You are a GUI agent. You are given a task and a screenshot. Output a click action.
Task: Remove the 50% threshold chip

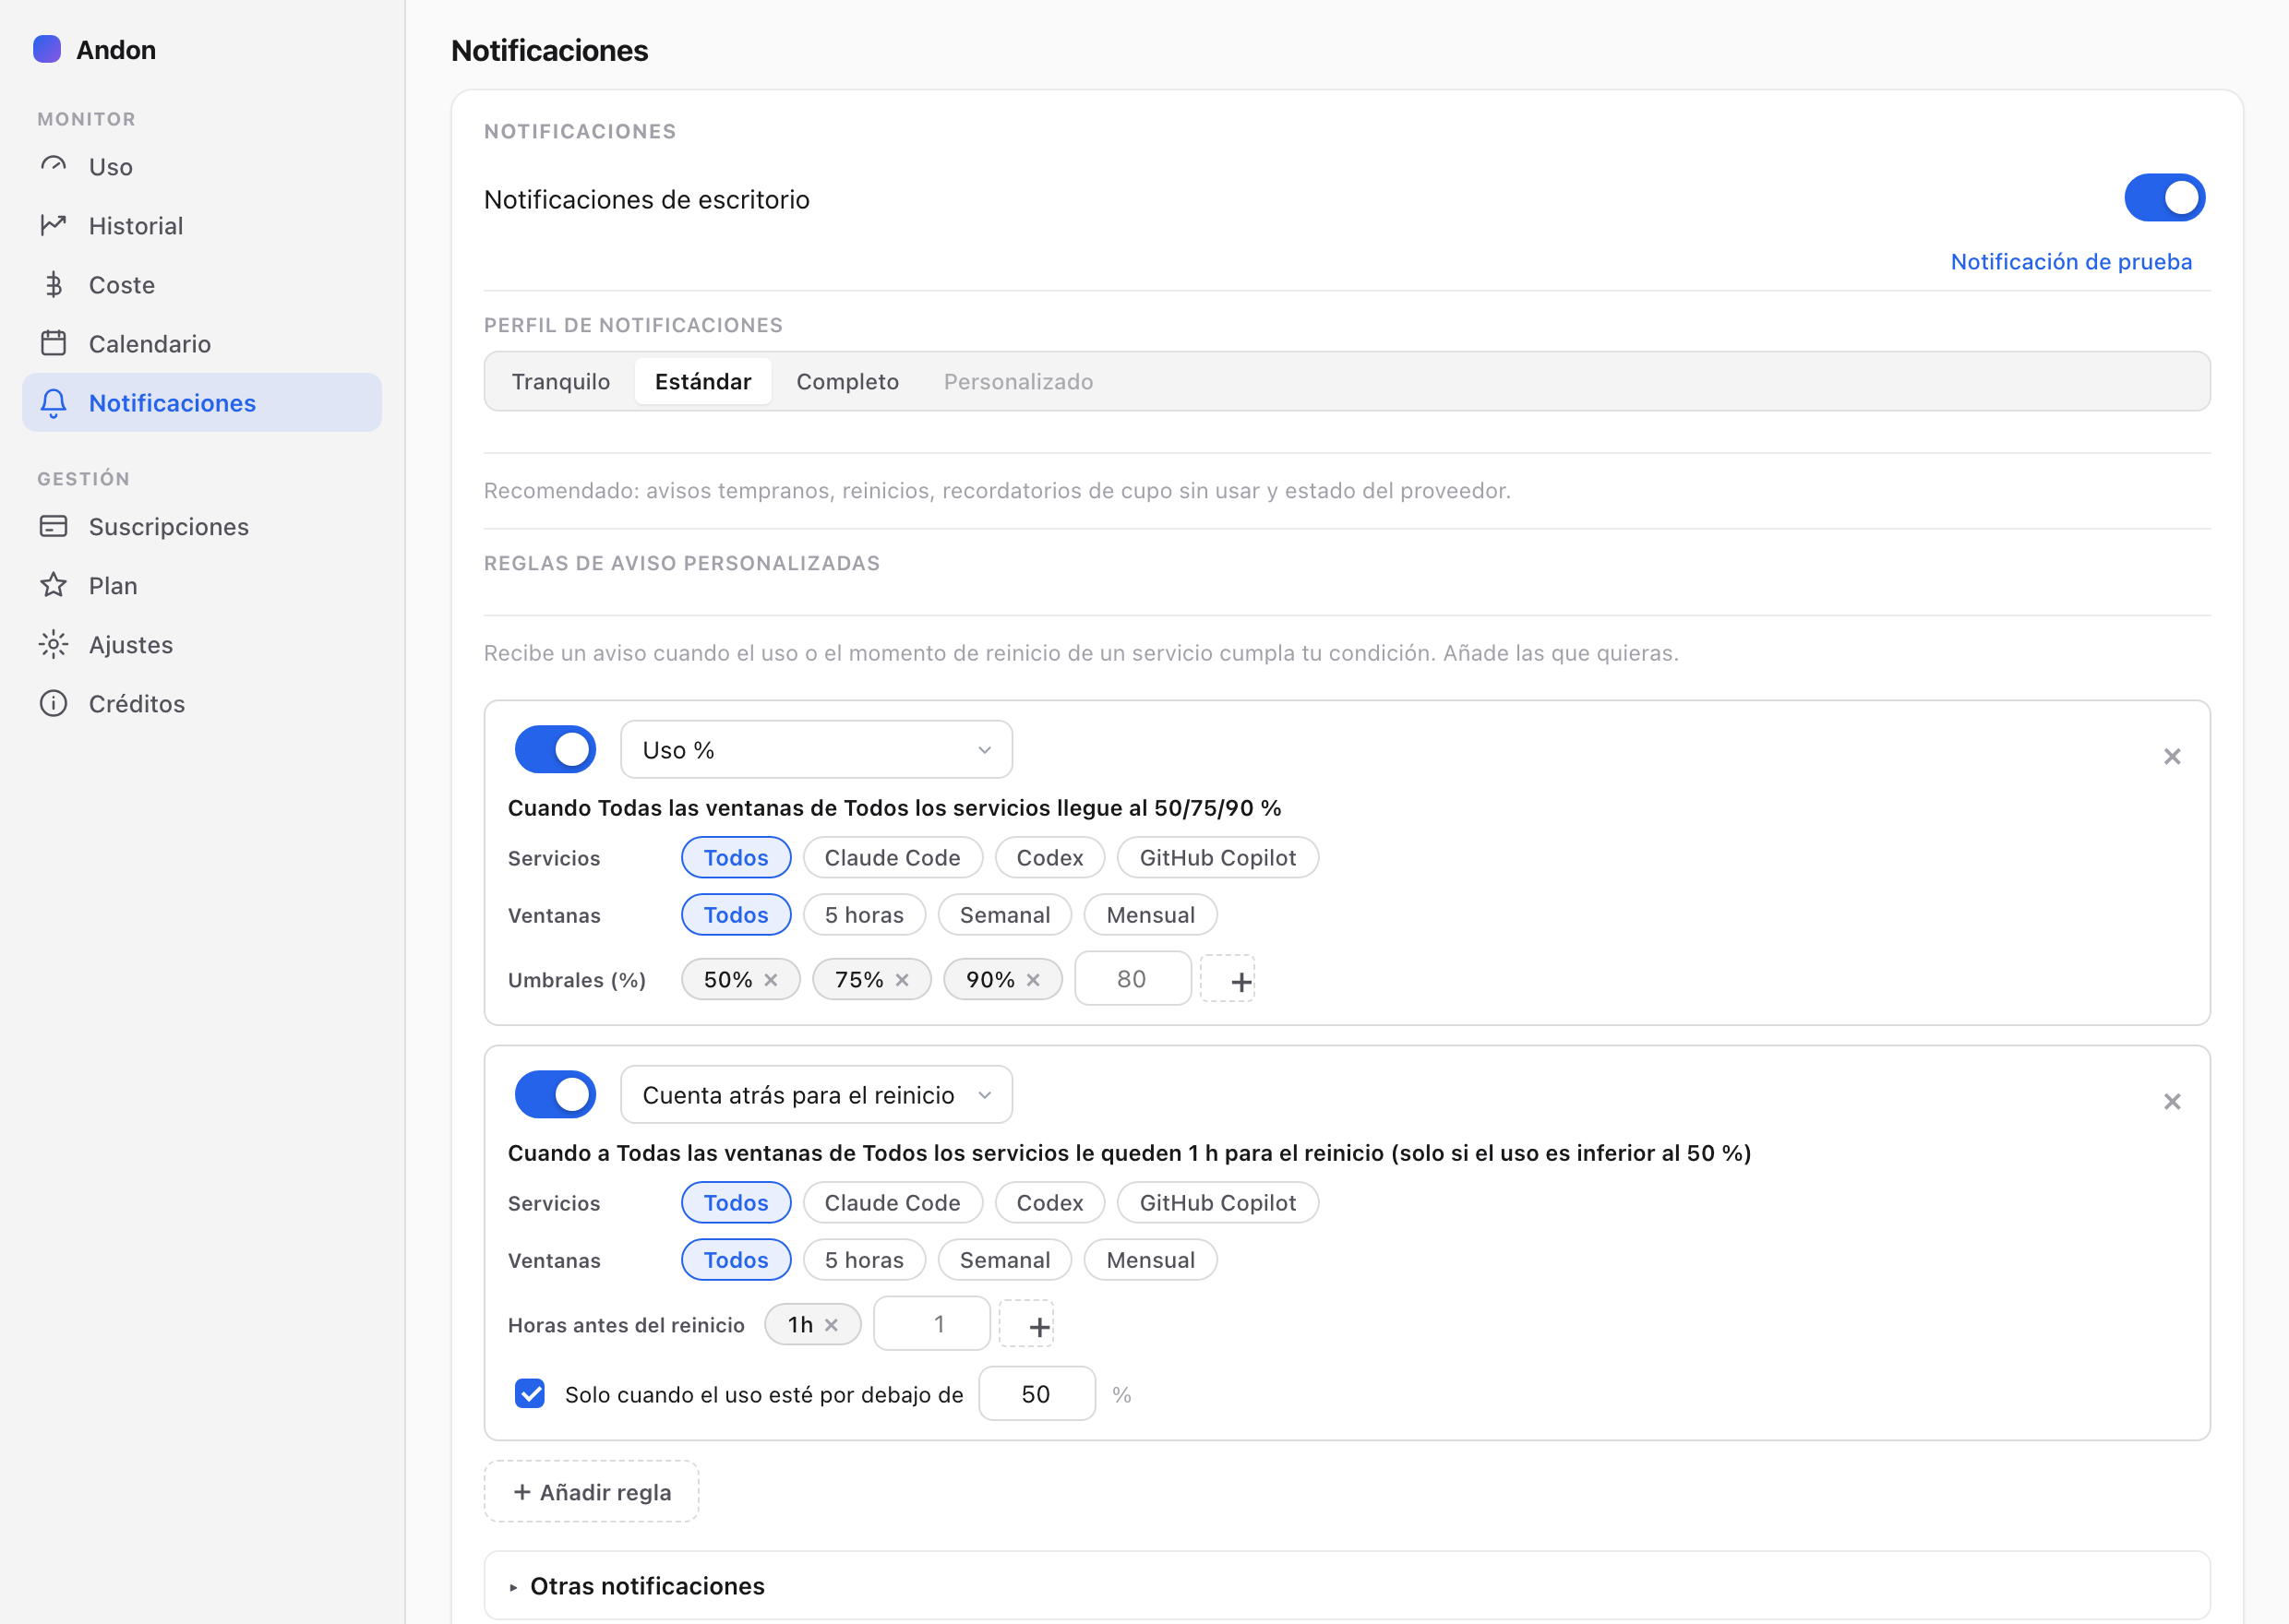click(771, 980)
